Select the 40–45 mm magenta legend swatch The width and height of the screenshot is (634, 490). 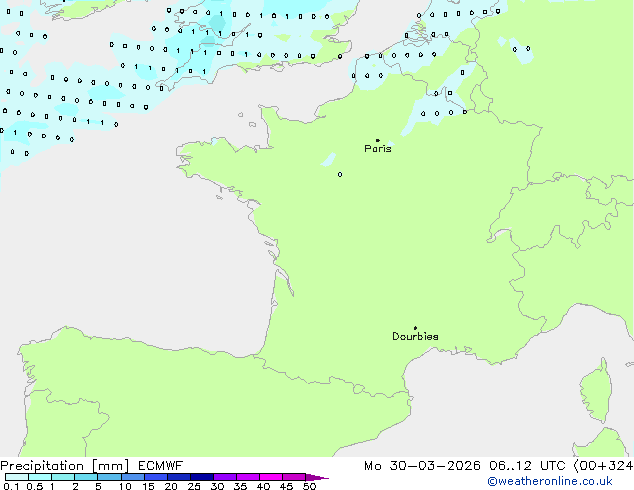(x=271, y=477)
